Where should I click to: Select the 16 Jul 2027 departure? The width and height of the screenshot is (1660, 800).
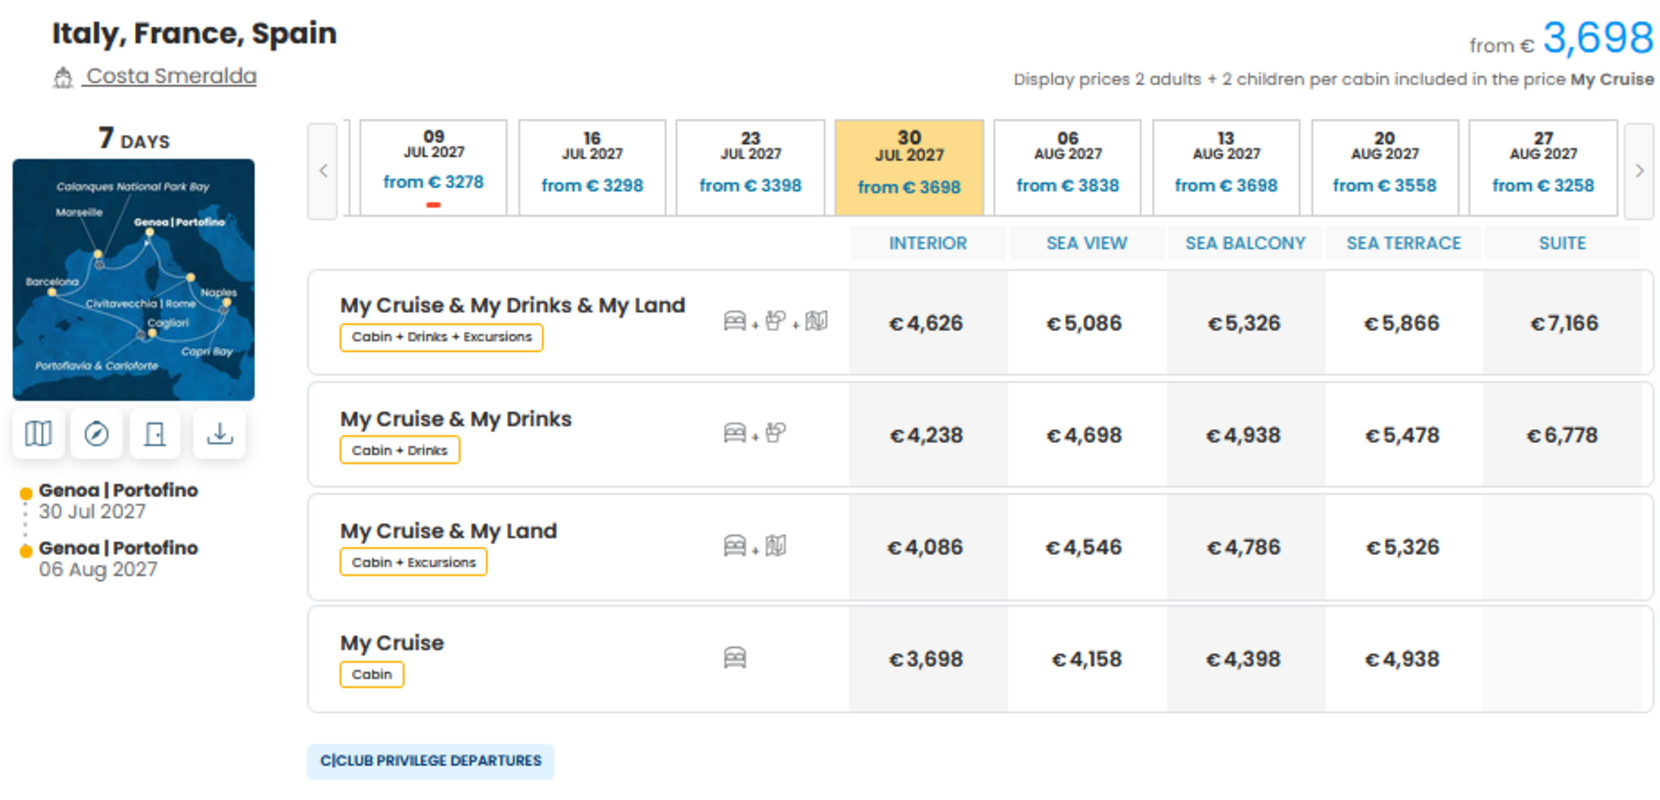pyautogui.click(x=592, y=167)
